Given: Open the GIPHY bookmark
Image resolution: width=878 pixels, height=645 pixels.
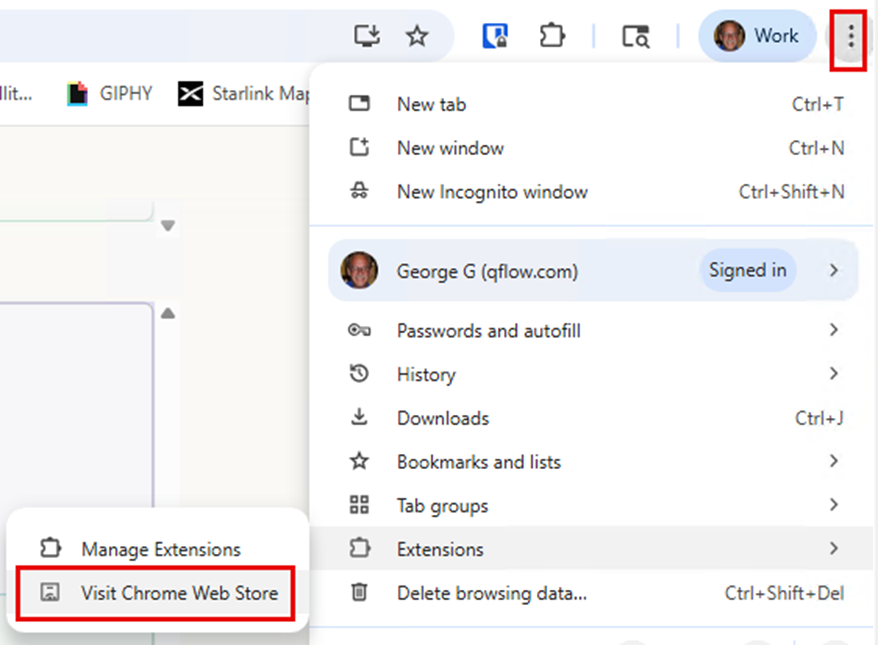Looking at the screenshot, I should (110, 94).
